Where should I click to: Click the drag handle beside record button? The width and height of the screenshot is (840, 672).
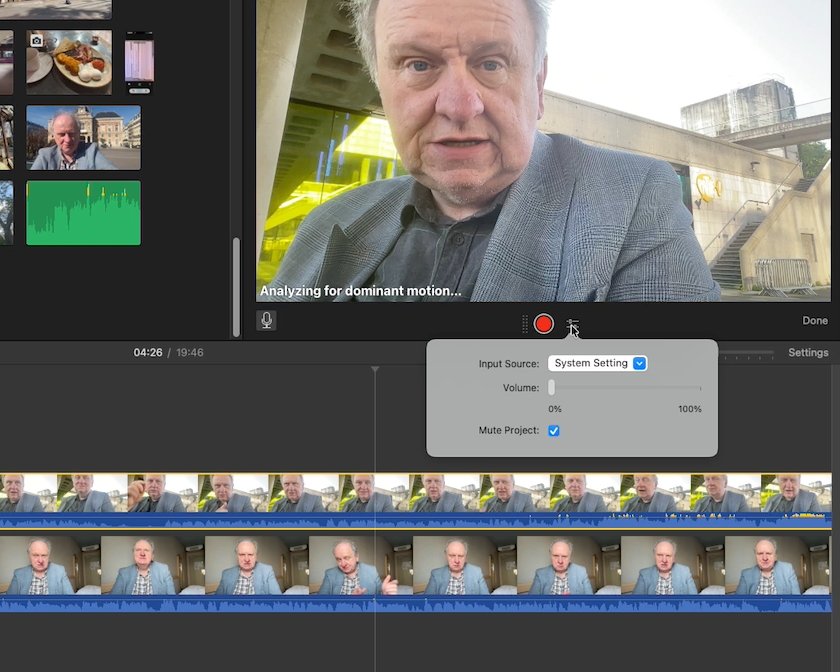click(525, 324)
